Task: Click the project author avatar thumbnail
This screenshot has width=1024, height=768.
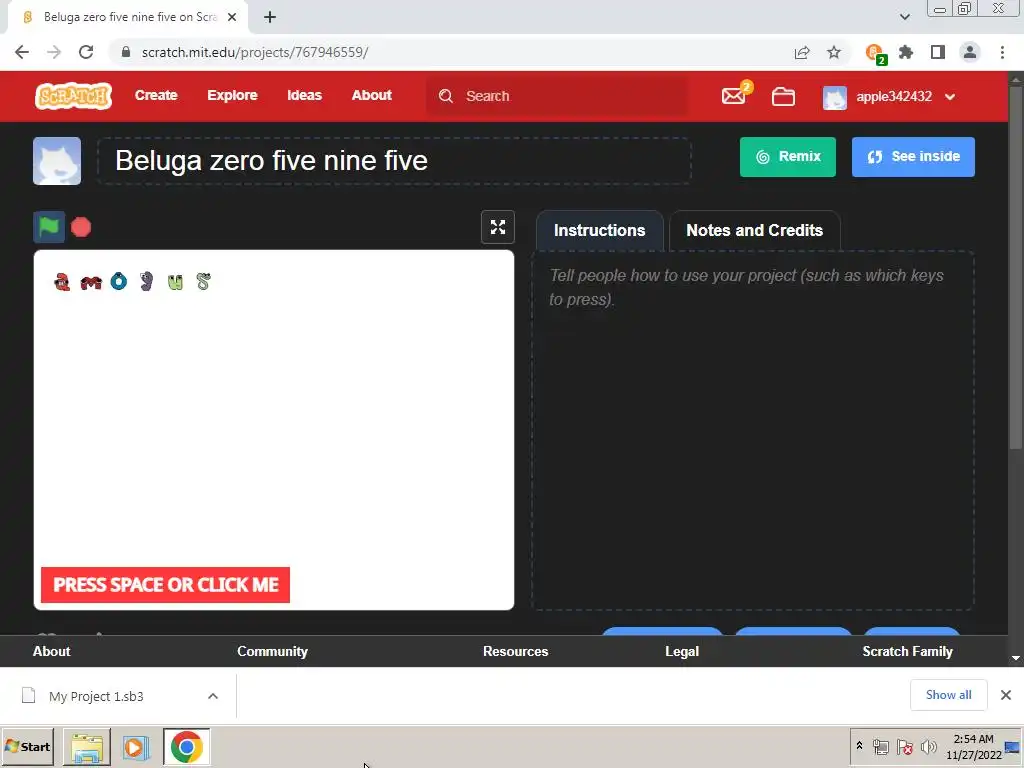Action: [57, 161]
